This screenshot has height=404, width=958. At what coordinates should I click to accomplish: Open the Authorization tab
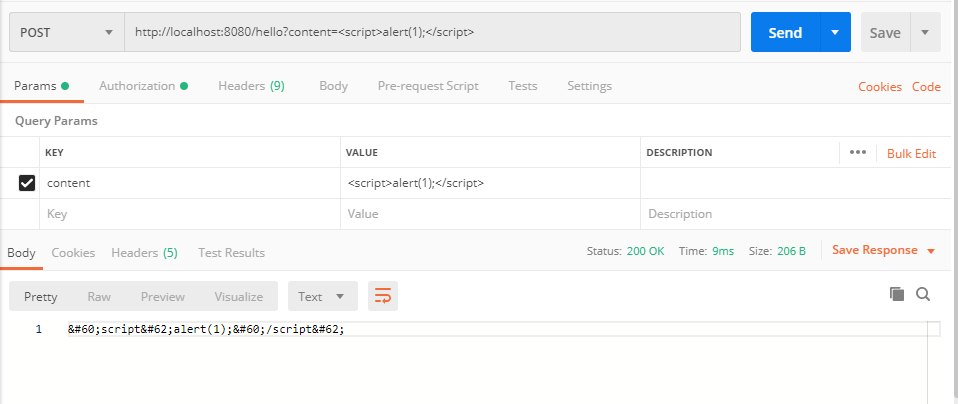pos(144,86)
